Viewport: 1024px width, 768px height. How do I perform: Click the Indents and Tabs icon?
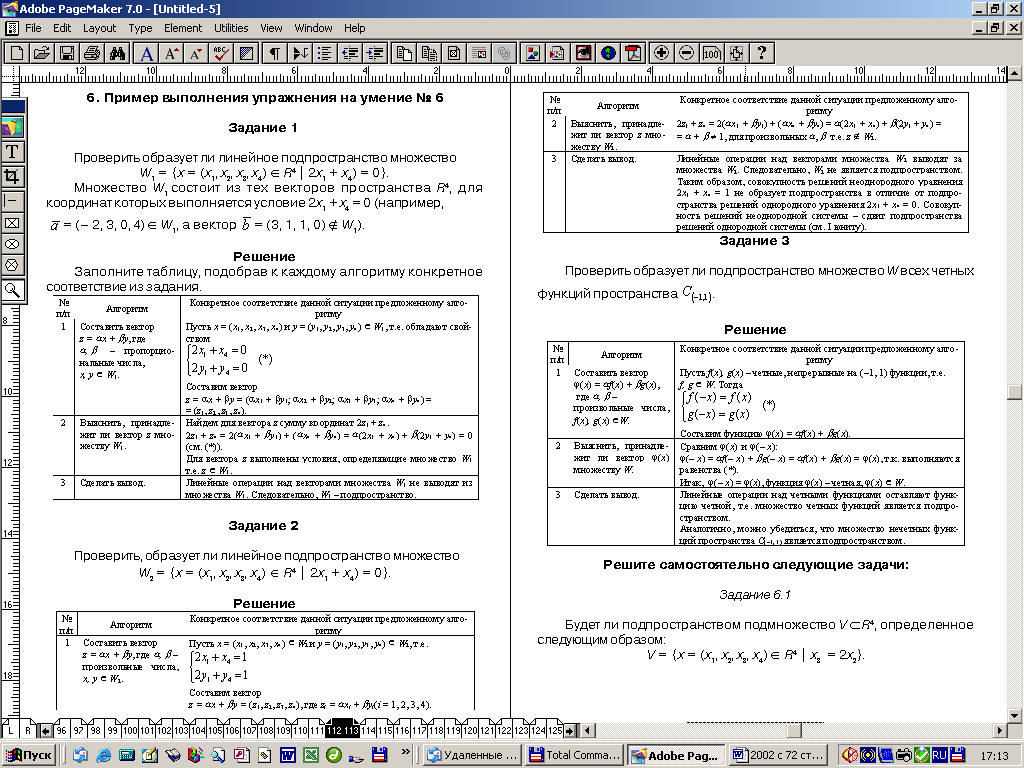point(300,53)
